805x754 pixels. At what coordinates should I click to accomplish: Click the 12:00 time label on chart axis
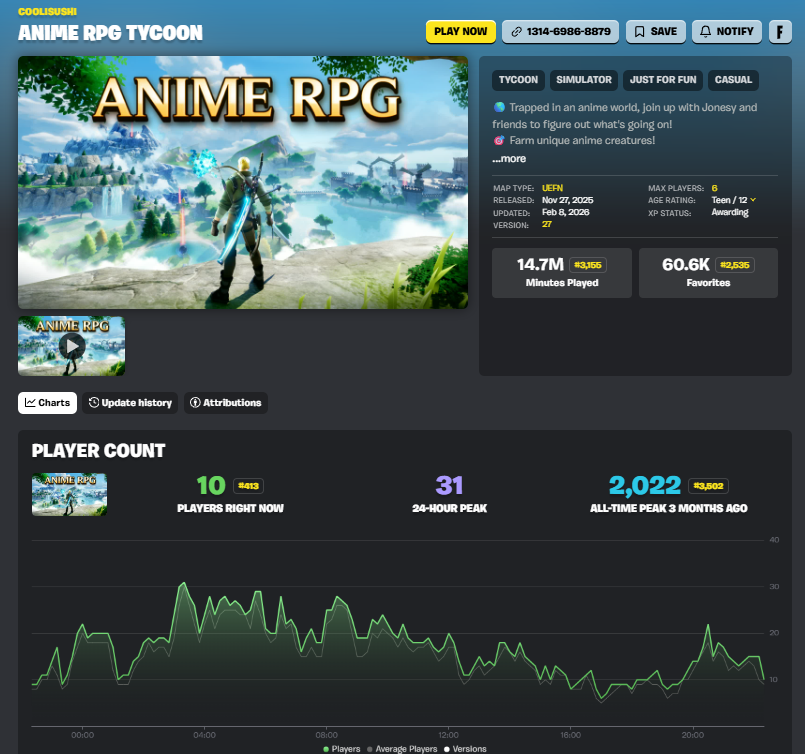[448, 735]
